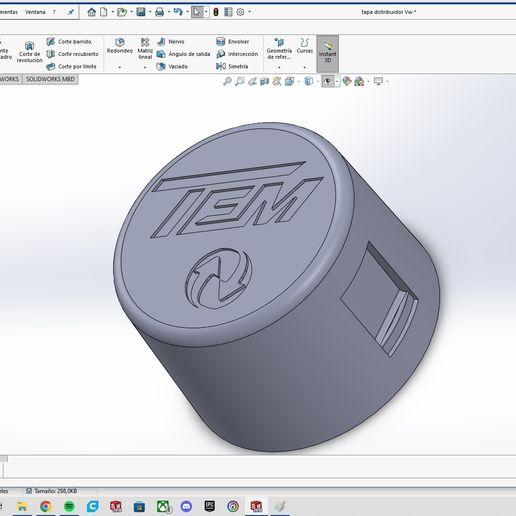This screenshot has width=516, height=516.
Task: Open File Explorer from the taskbar
Action: (22, 506)
